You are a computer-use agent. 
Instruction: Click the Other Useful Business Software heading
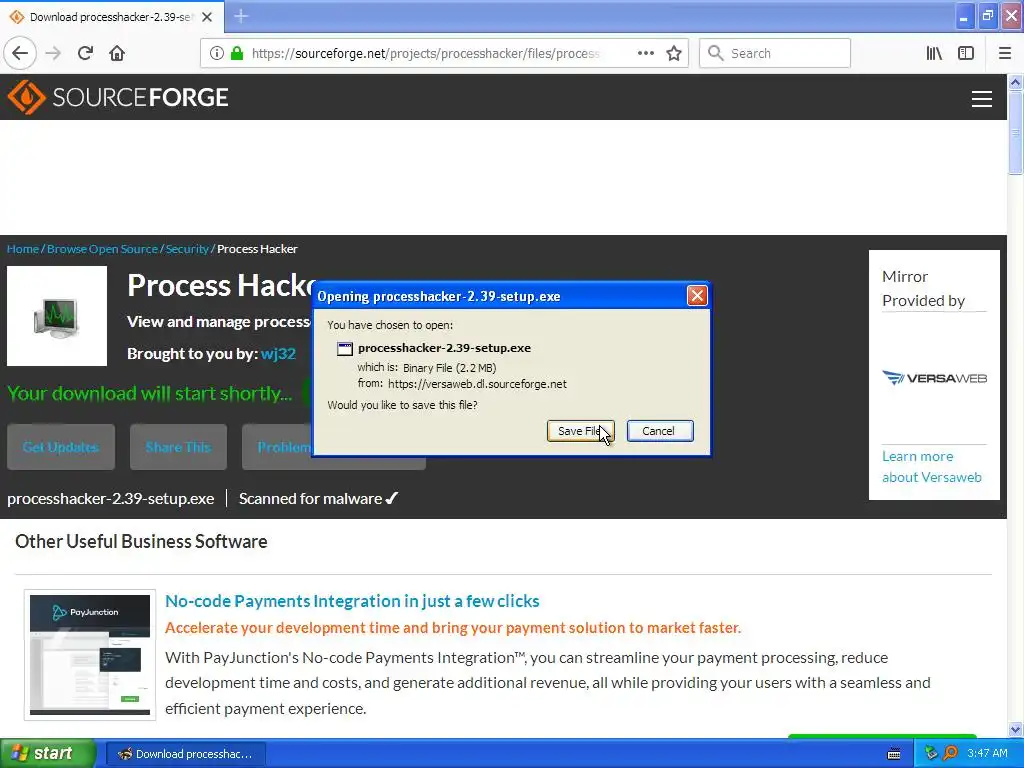click(x=141, y=541)
